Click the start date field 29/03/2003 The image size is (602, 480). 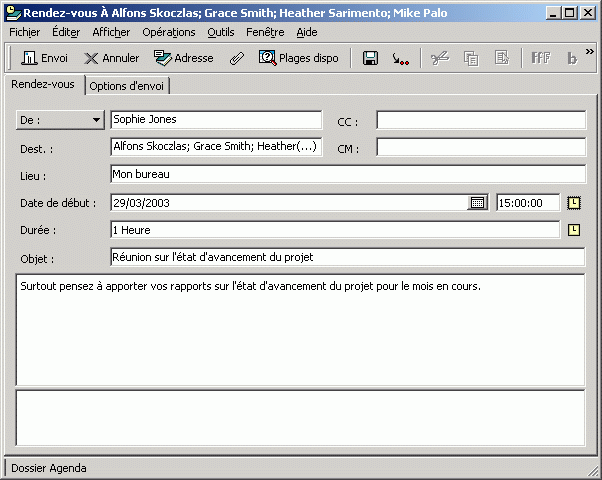289,203
